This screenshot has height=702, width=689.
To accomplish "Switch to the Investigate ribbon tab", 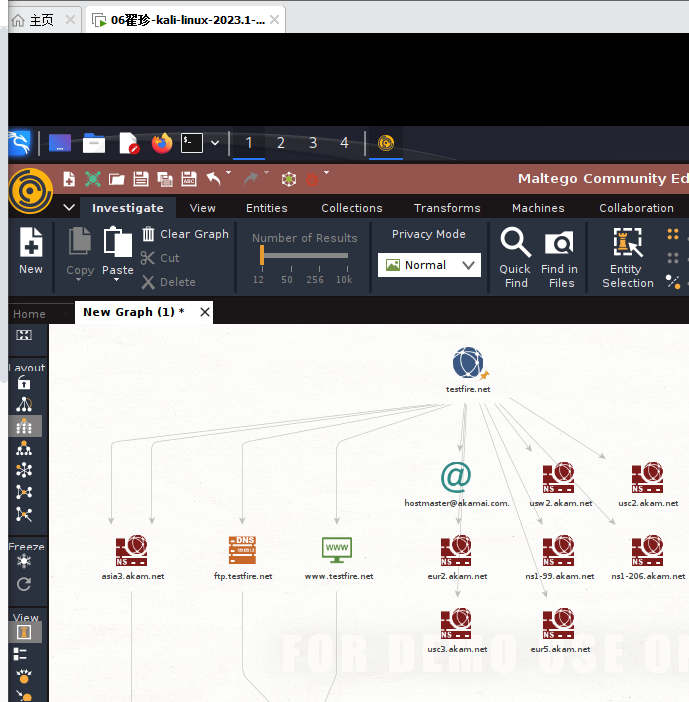I will click(128, 208).
